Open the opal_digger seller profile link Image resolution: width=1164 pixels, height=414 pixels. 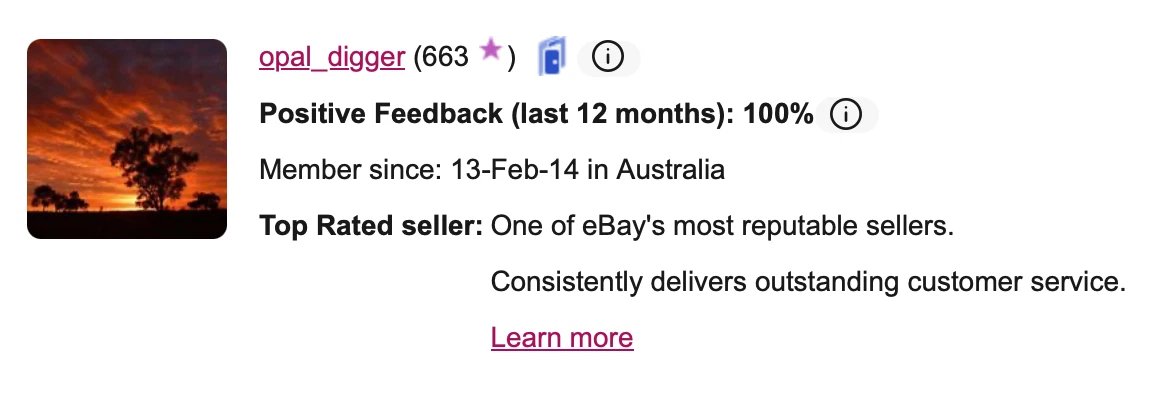coord(332,57)
